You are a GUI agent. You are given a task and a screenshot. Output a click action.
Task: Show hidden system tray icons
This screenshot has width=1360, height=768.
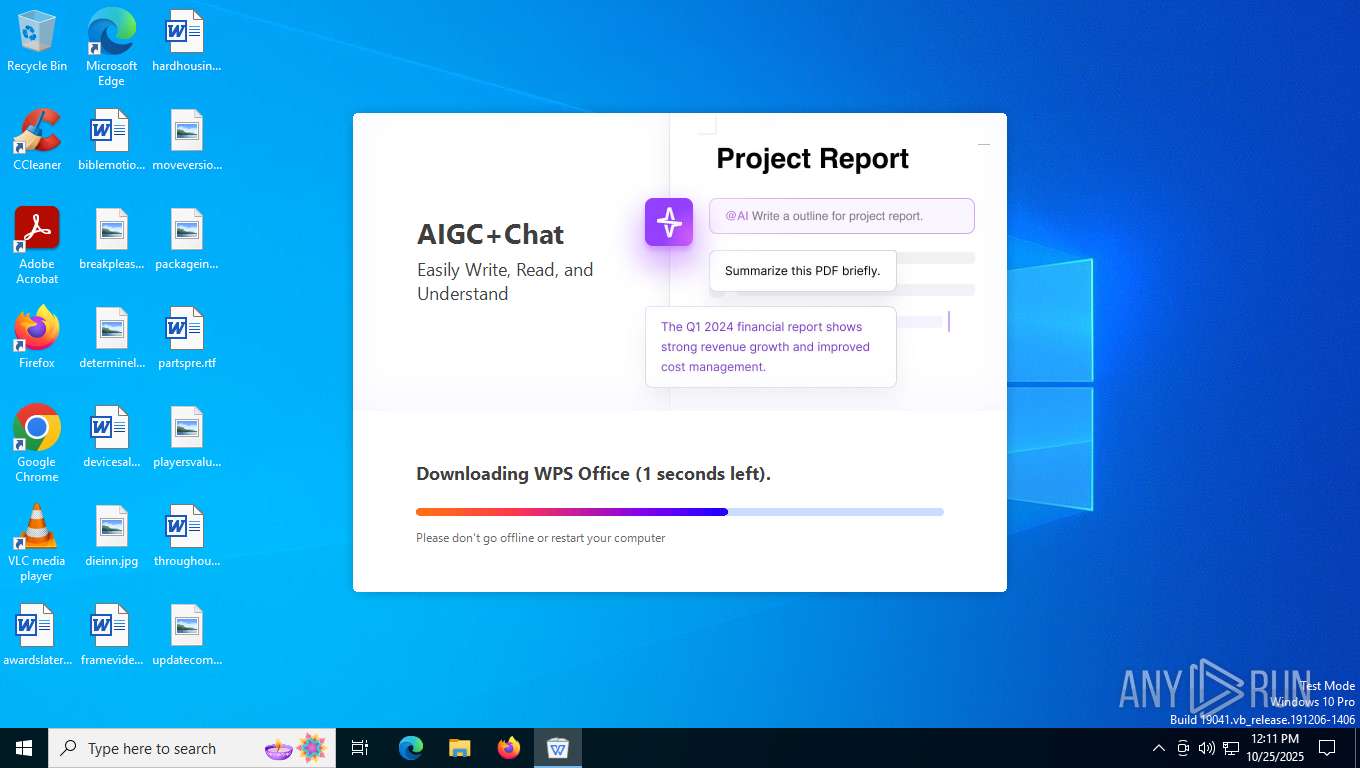[1159, 748]
